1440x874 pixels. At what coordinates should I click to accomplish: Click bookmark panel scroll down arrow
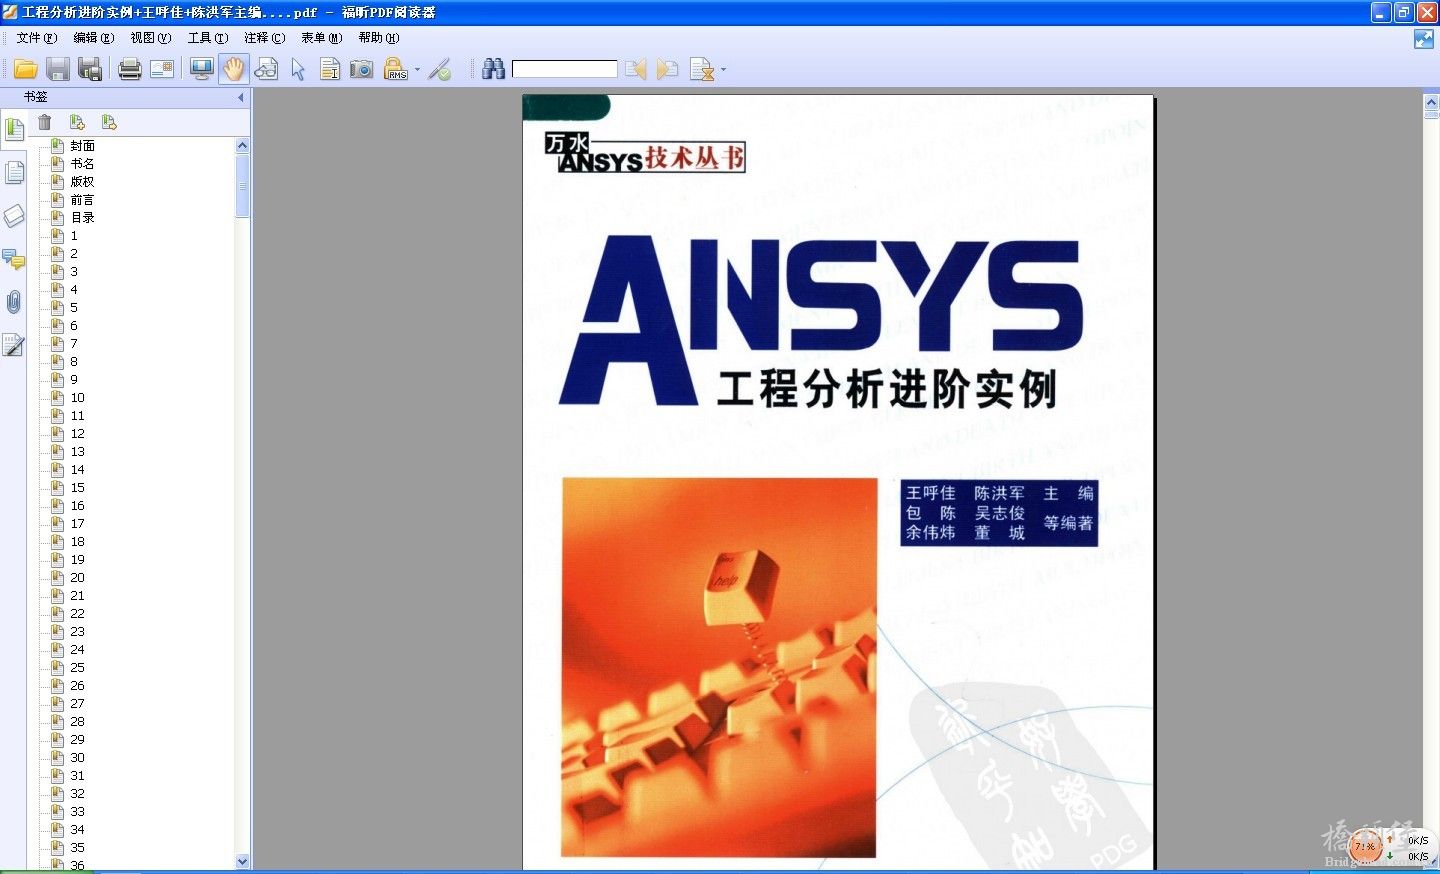[242, 861]
